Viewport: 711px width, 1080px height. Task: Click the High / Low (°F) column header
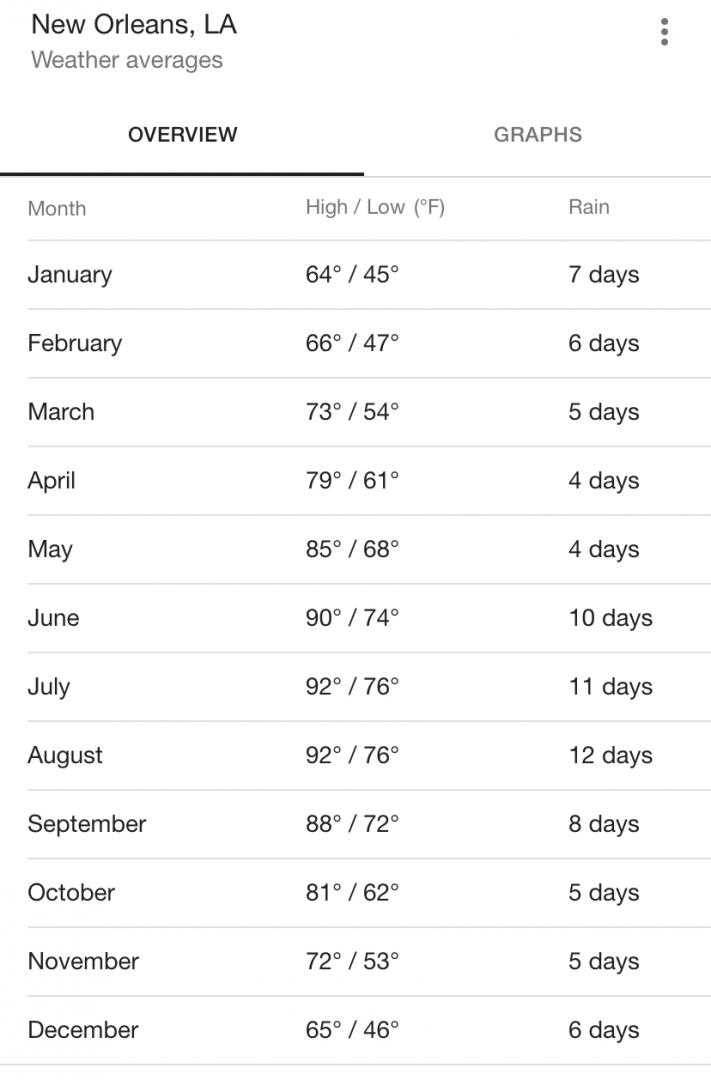click(x=375, y=208)
